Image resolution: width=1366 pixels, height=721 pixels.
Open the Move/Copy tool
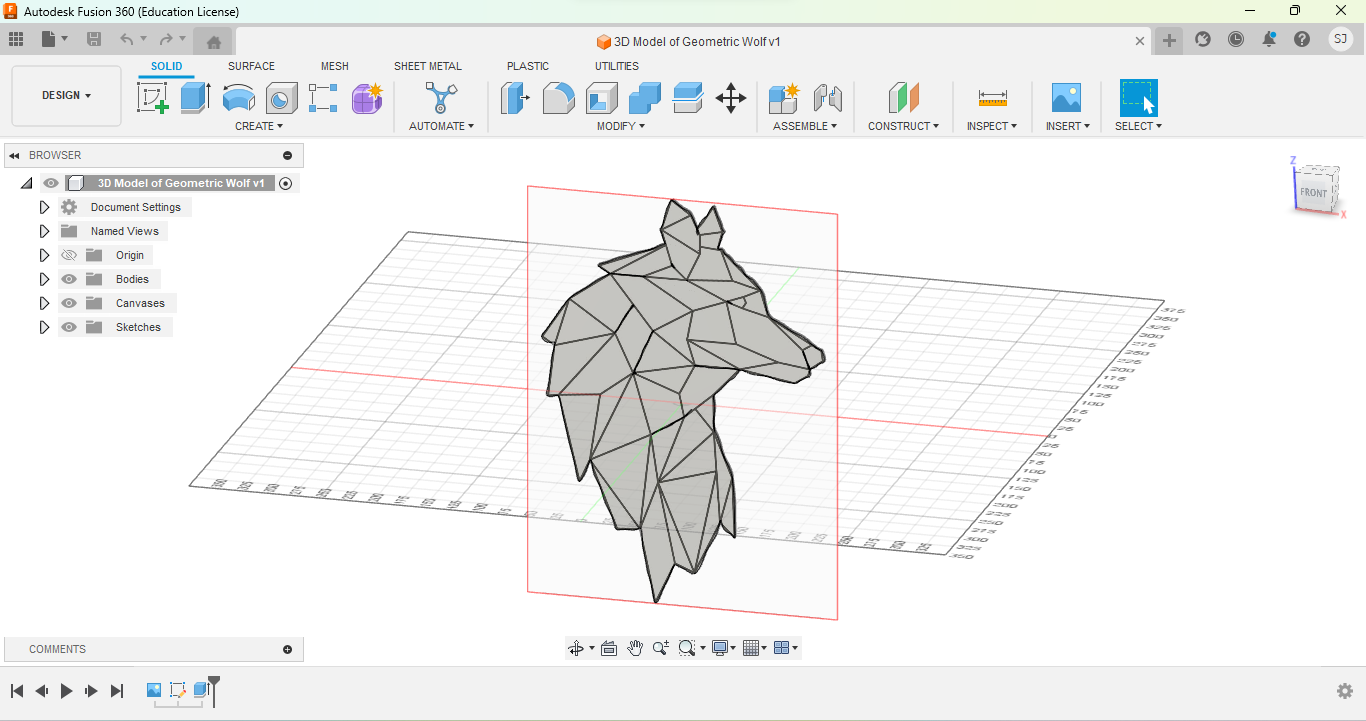731,98
